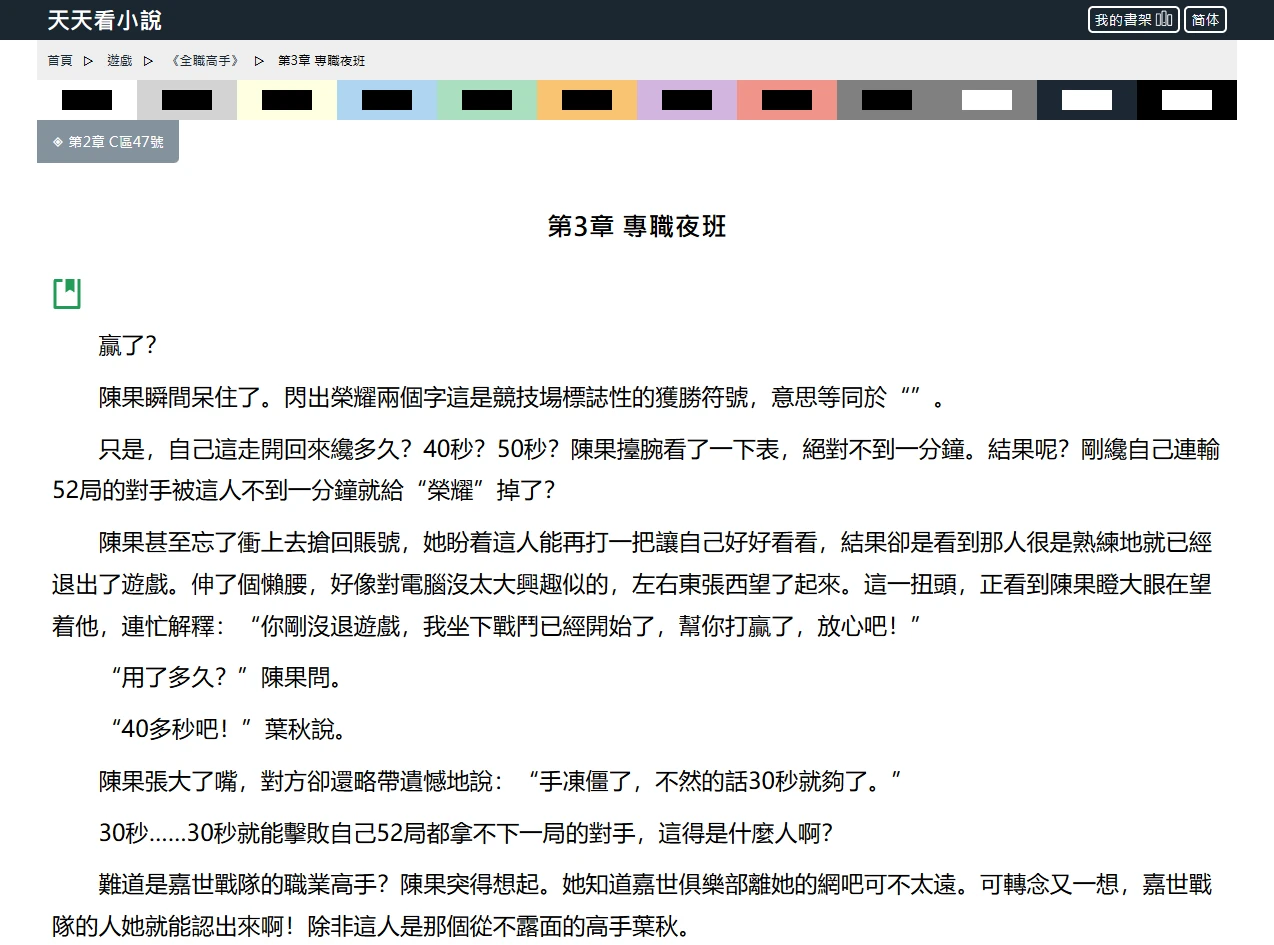Go to 首頁 in the breadcrumb
The height and width of the screenshot is (945, 1274).
click(x=60, y=61)
